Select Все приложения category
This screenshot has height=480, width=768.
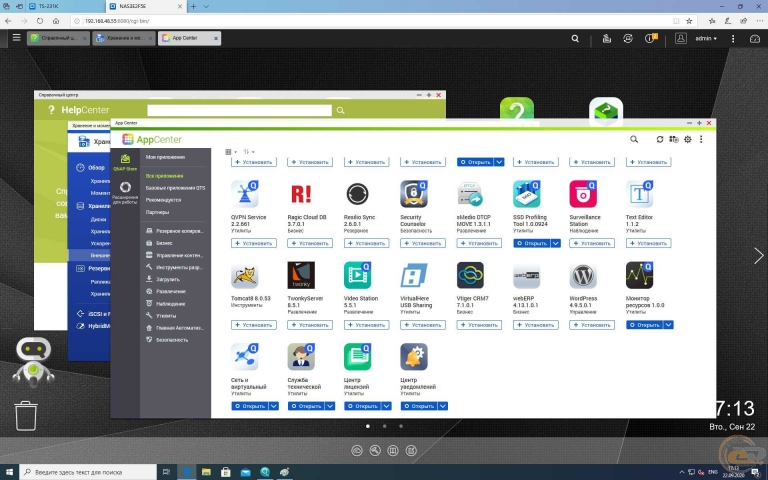(164, 176)
